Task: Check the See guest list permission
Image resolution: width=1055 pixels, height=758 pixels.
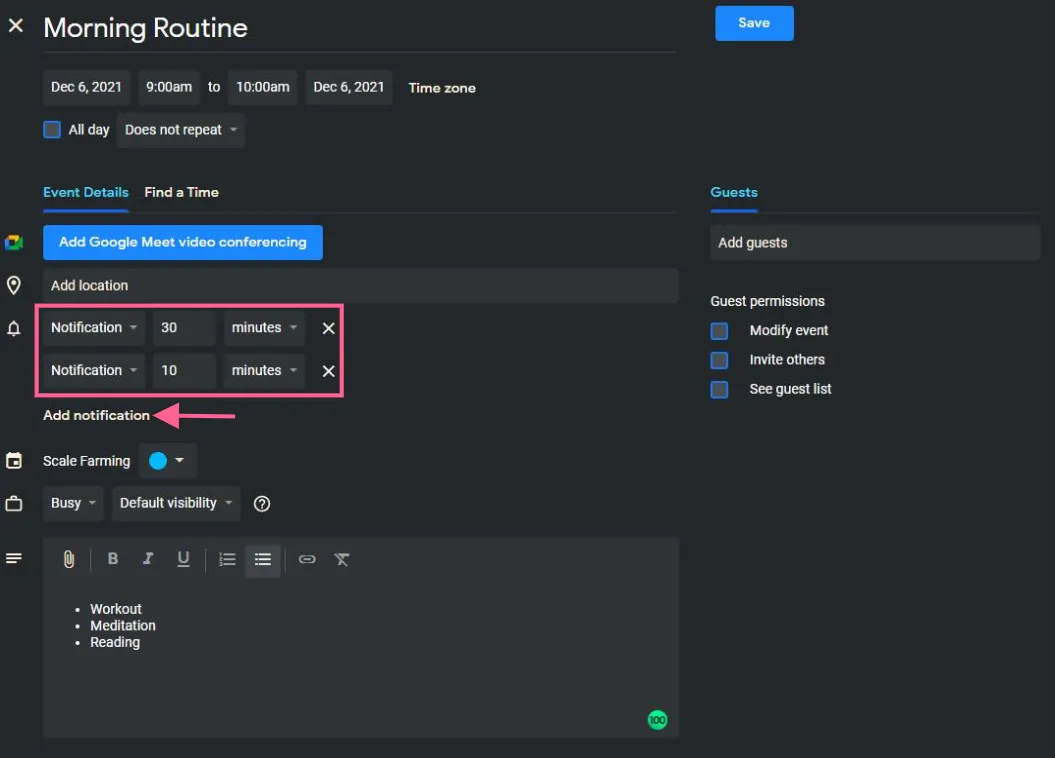Action: pyautogui.click(x=719, y=389)
